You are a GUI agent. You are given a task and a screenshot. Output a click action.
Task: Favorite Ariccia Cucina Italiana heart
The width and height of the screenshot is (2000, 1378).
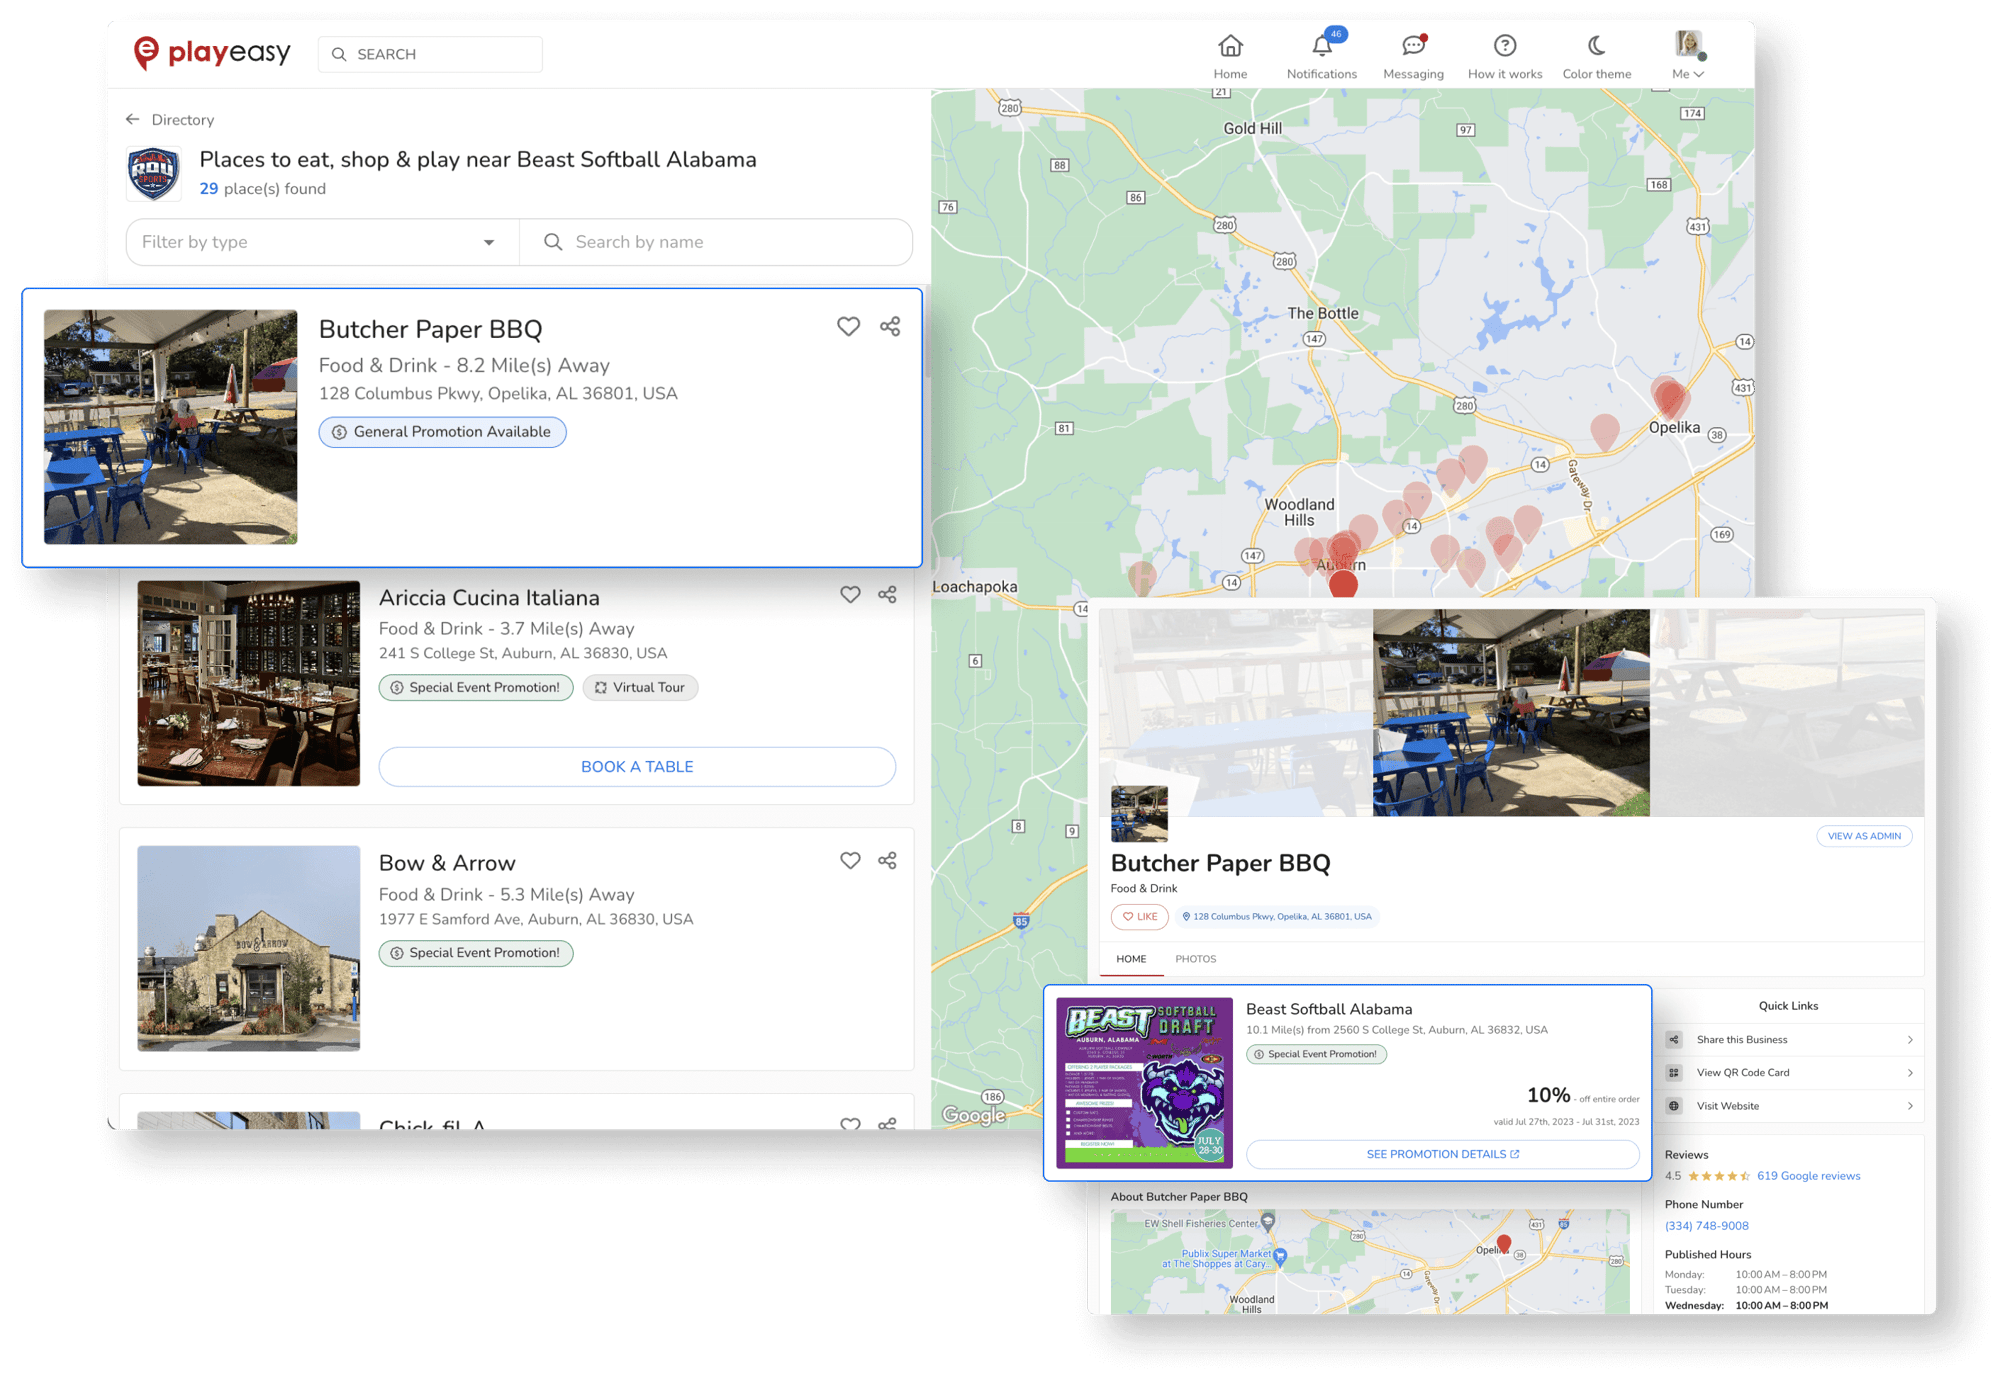(850, 594)
